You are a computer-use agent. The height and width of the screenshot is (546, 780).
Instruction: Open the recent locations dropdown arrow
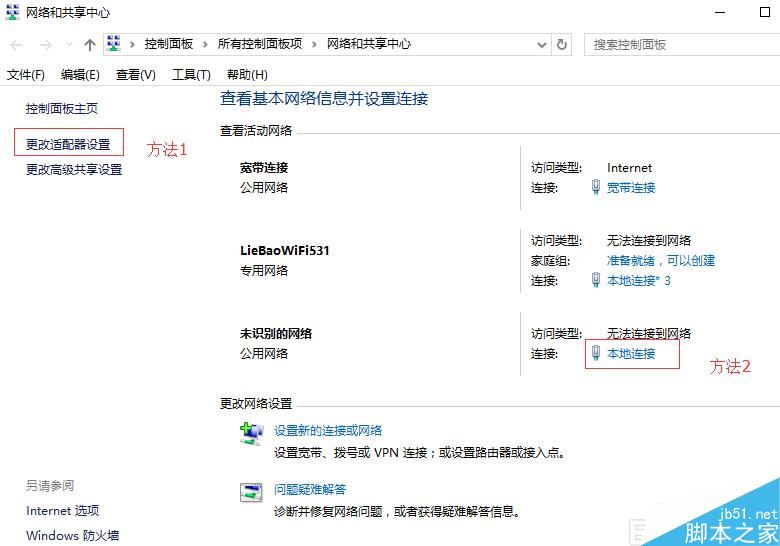tap(68, 45)
